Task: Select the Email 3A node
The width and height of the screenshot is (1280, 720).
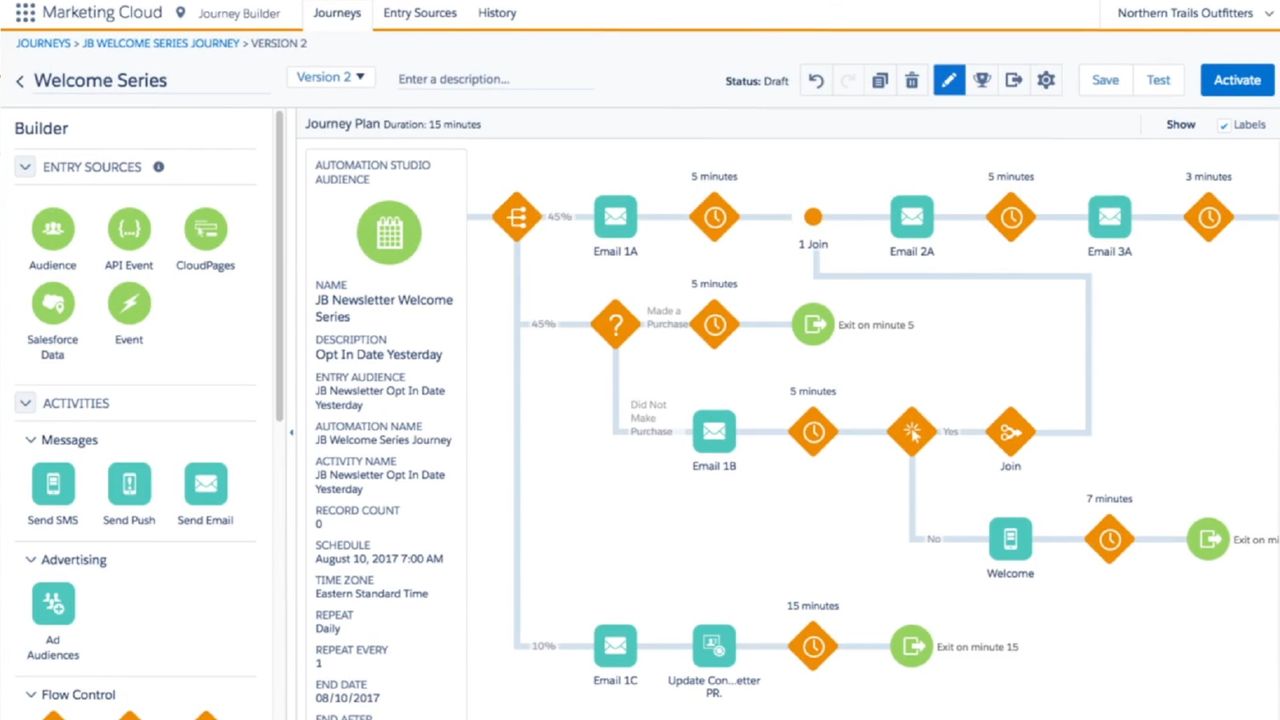Action: 1110,216
